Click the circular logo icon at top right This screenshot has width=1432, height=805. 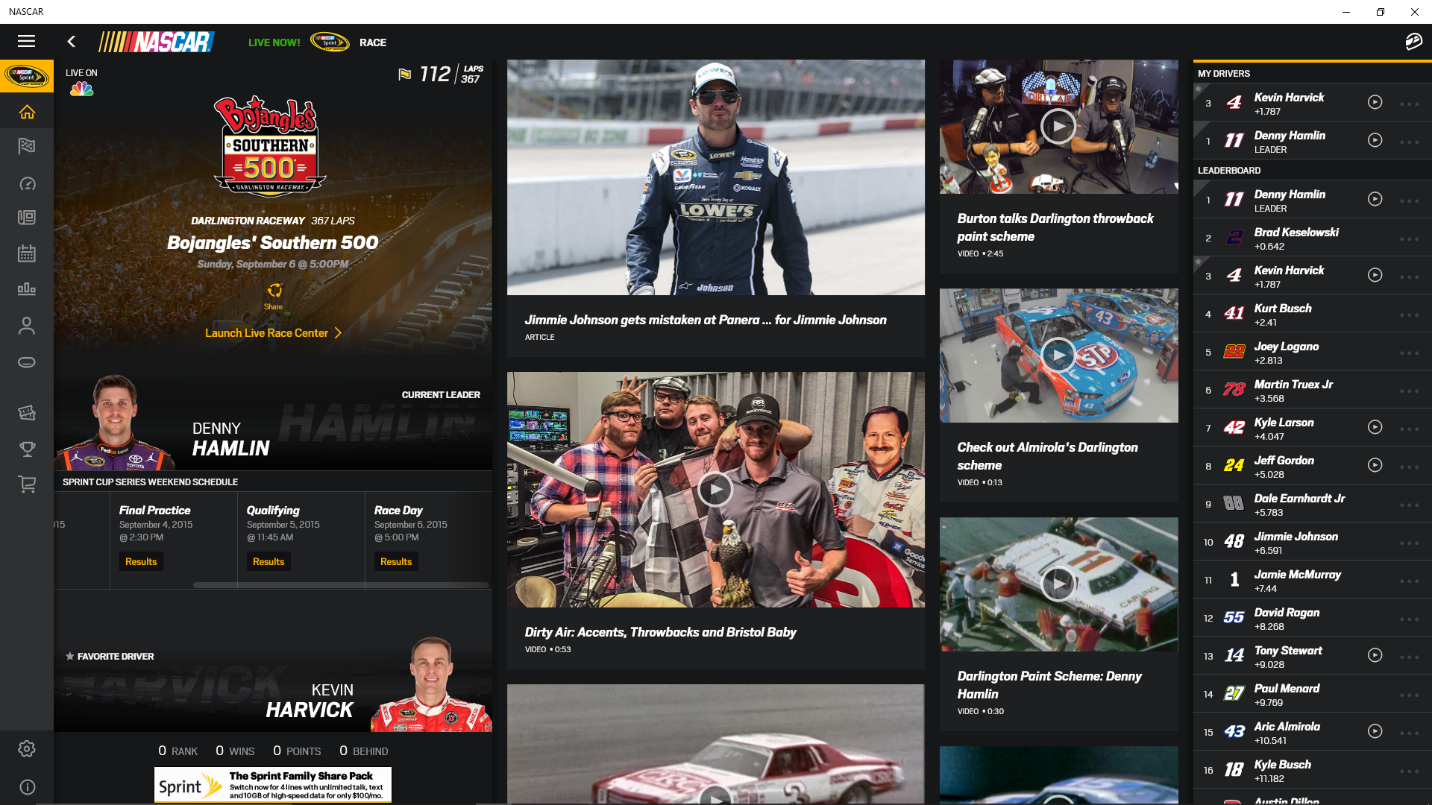[1413, 41]
